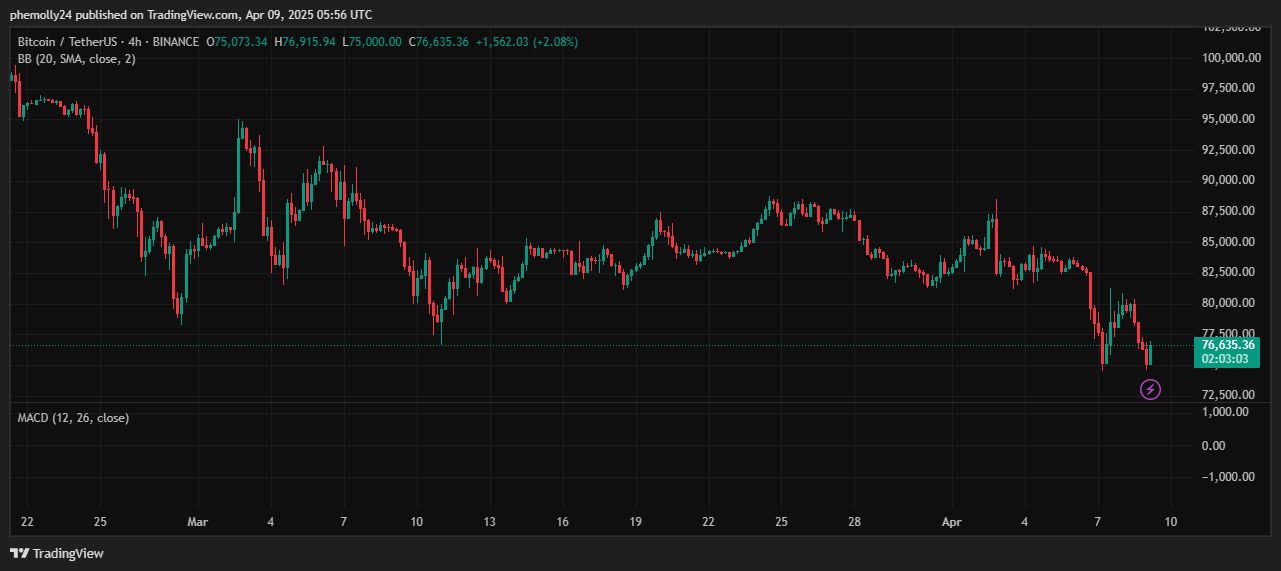Click the Bitcoin / TetherUS symbol title
1281x571 pixels.
pos(64,42)
